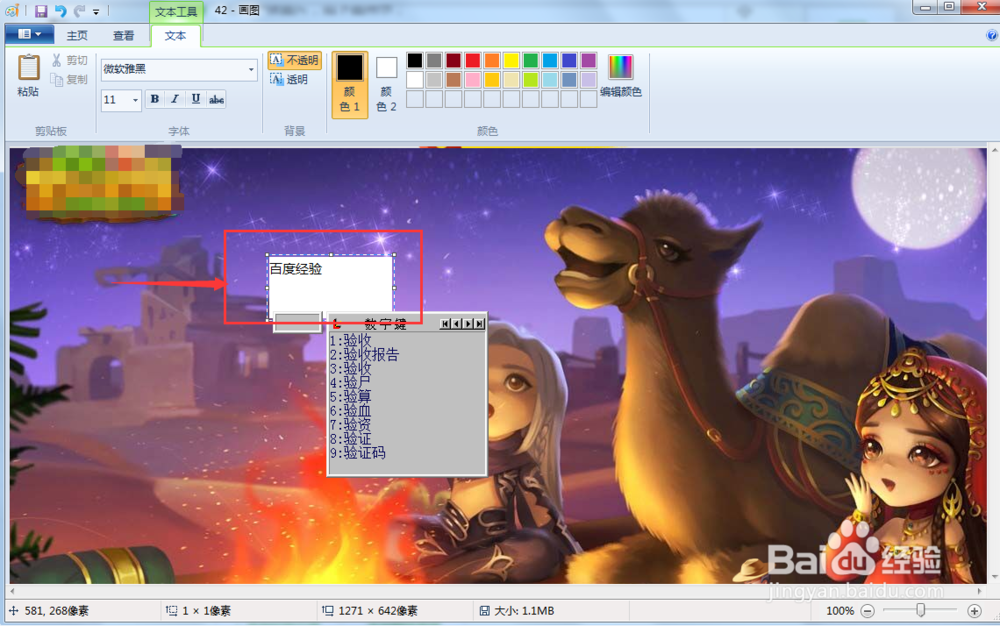Pick the gray swatch in the top palette row
This screenshot has height=626, width=1000.
tap(434, 61)
